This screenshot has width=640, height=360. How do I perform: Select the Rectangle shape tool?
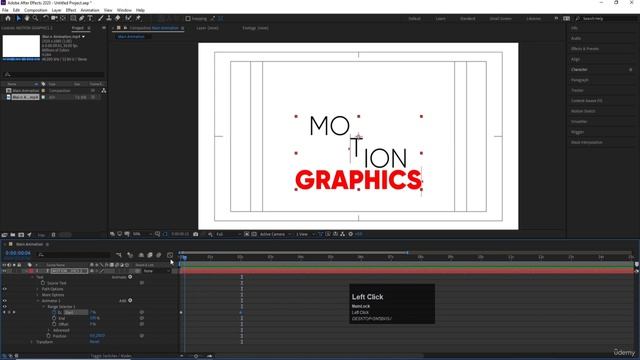click(x=73, y=18)
